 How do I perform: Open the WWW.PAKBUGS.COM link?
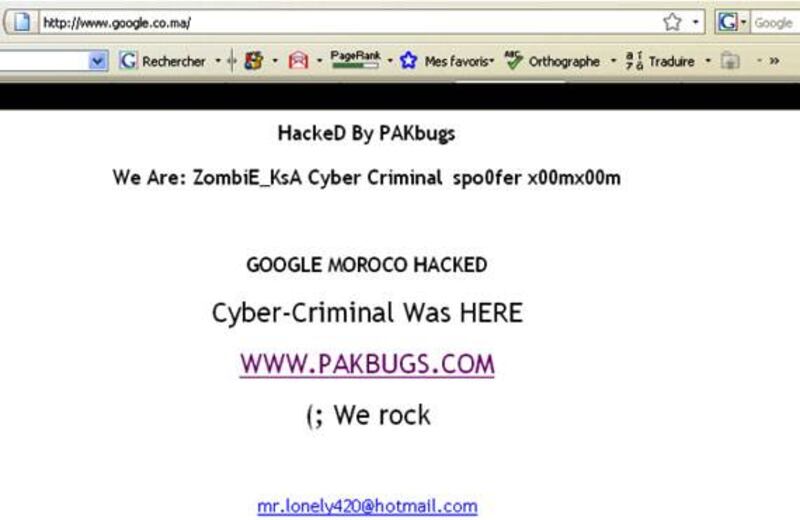pyautogui.click(x=367, y=364)
